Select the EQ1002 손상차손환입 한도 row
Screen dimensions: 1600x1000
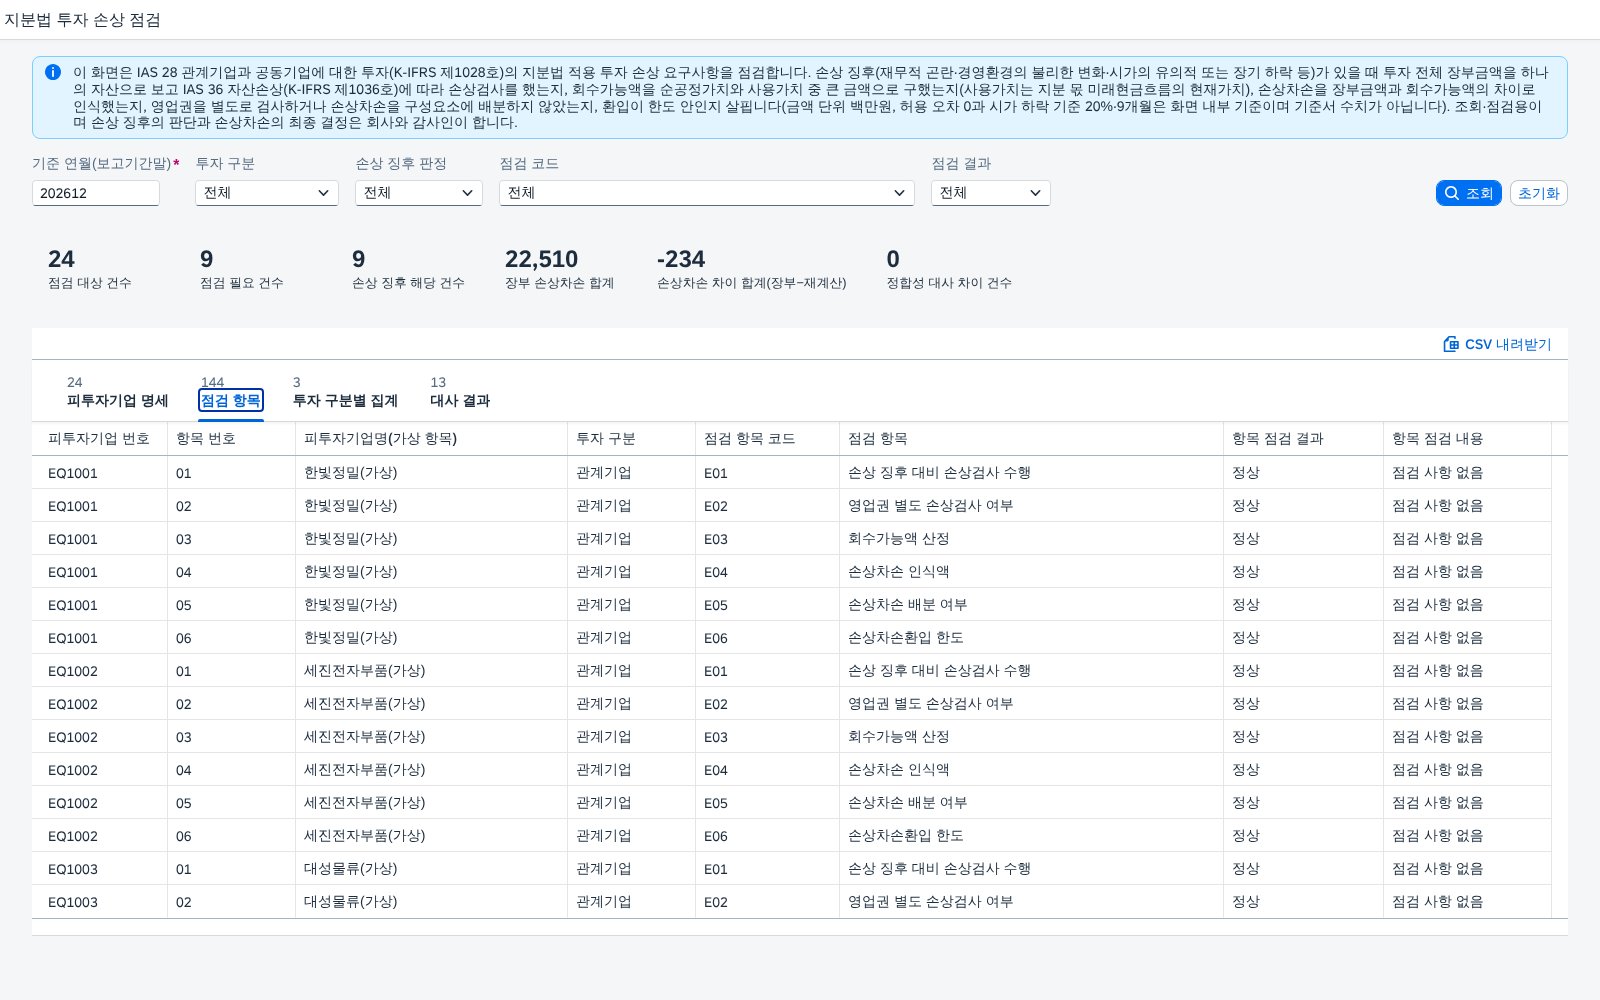coord(800,835)
